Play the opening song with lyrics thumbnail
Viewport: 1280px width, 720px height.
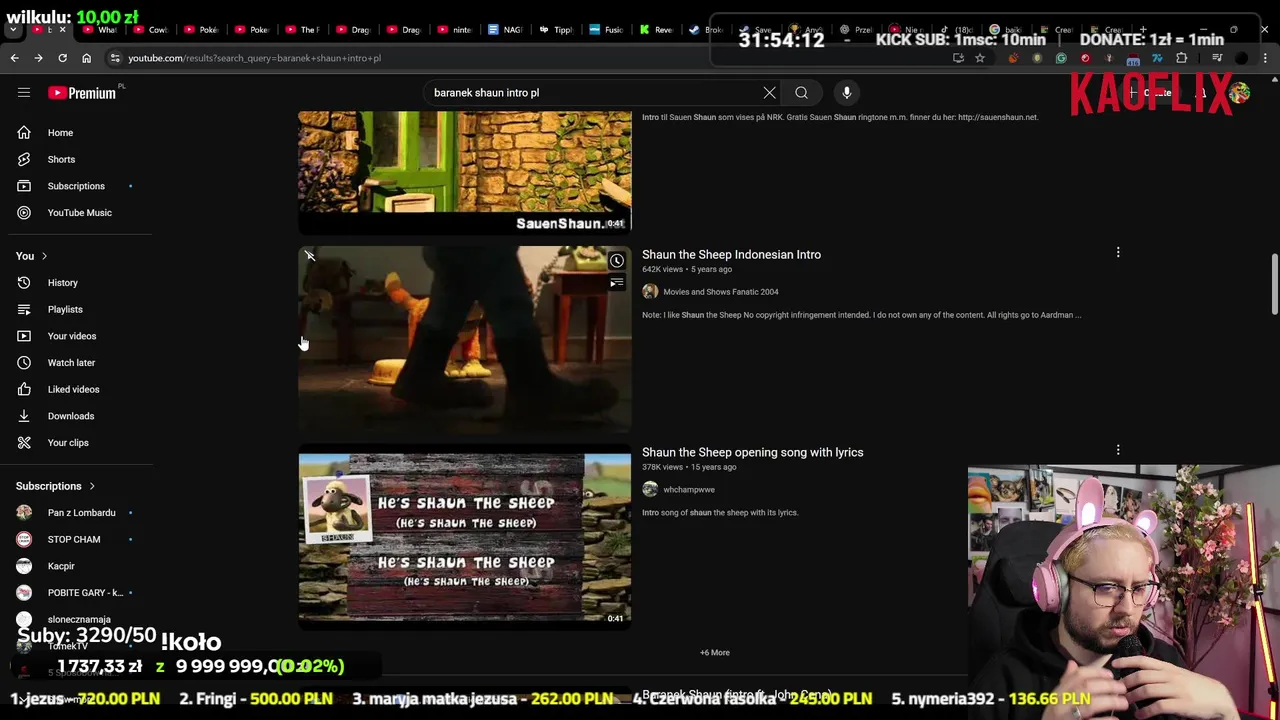coord(465,538)
